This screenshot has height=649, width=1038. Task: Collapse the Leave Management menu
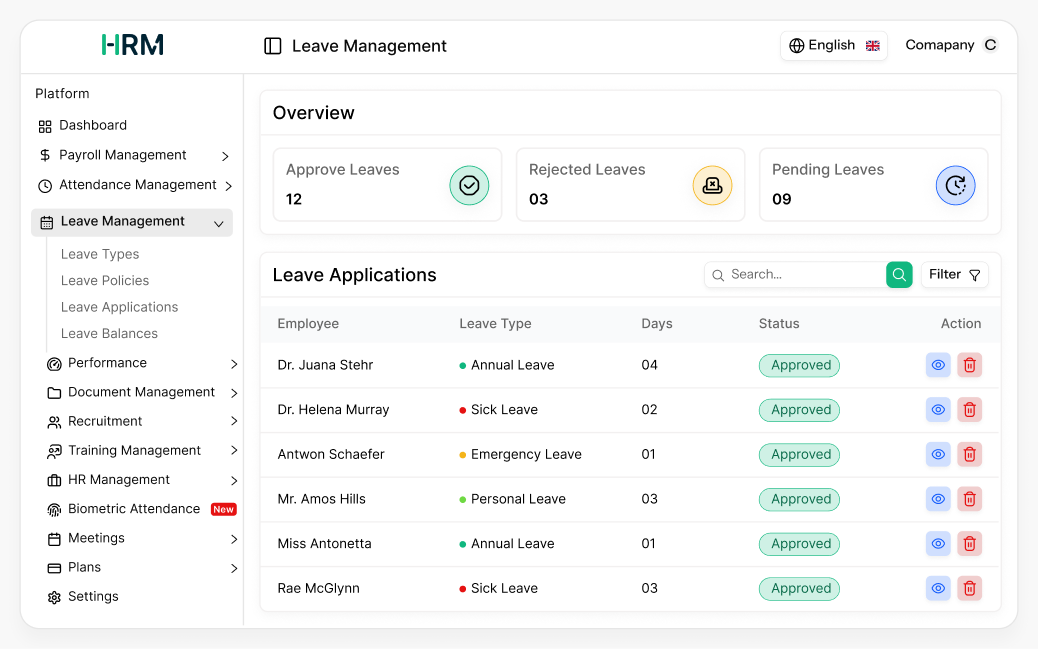pos(218,222)
